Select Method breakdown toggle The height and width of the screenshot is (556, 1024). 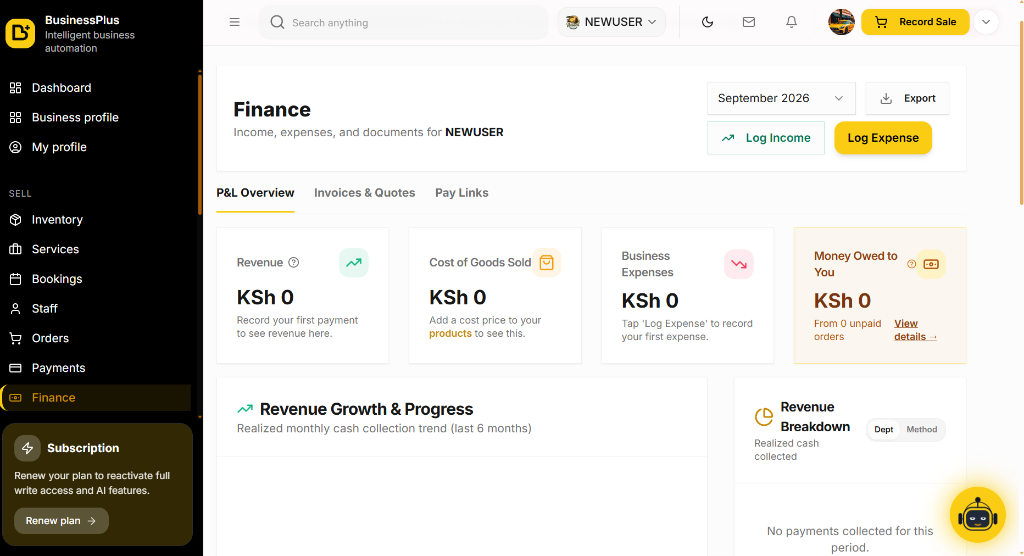click(921, 429)
